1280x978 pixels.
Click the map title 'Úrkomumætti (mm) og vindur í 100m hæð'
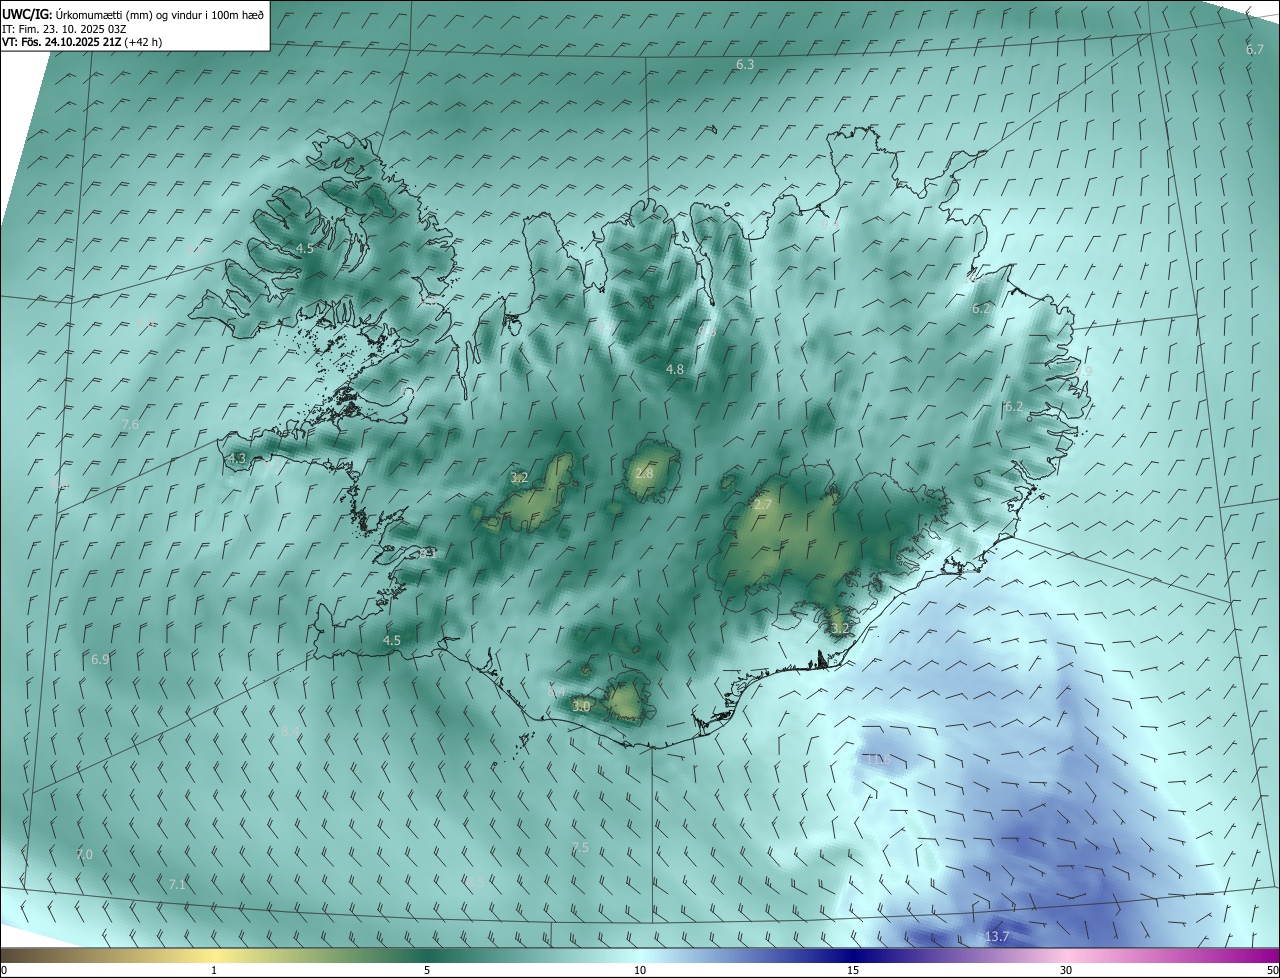160,15
